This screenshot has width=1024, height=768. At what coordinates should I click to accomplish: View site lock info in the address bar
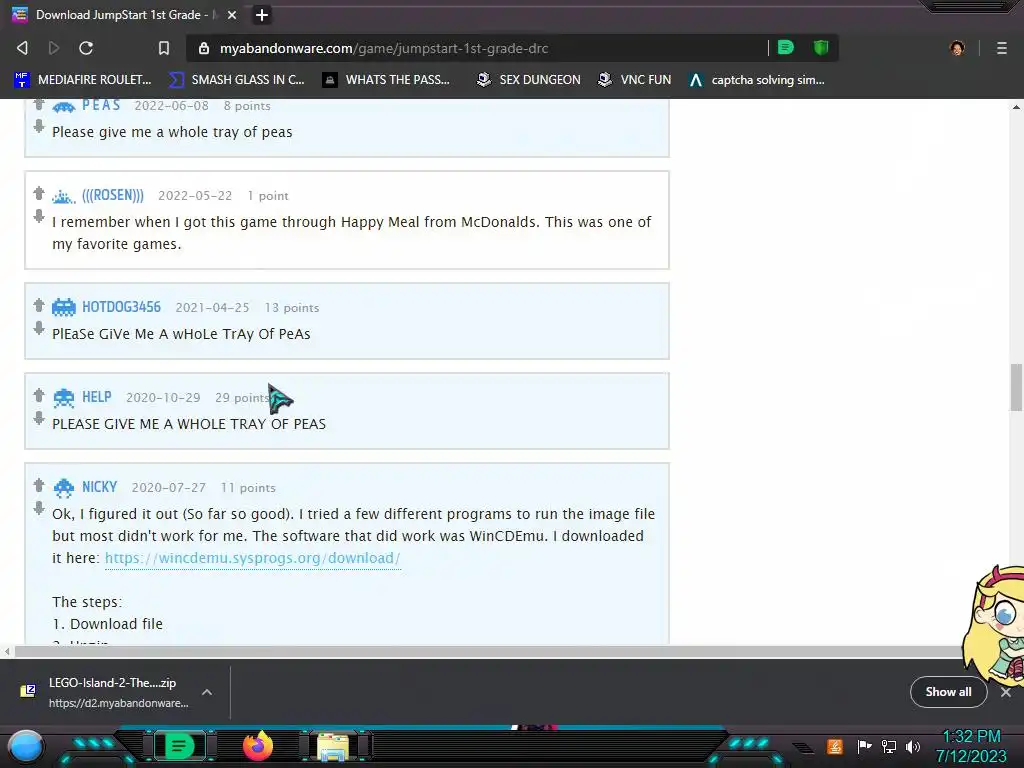coord(204,48)
